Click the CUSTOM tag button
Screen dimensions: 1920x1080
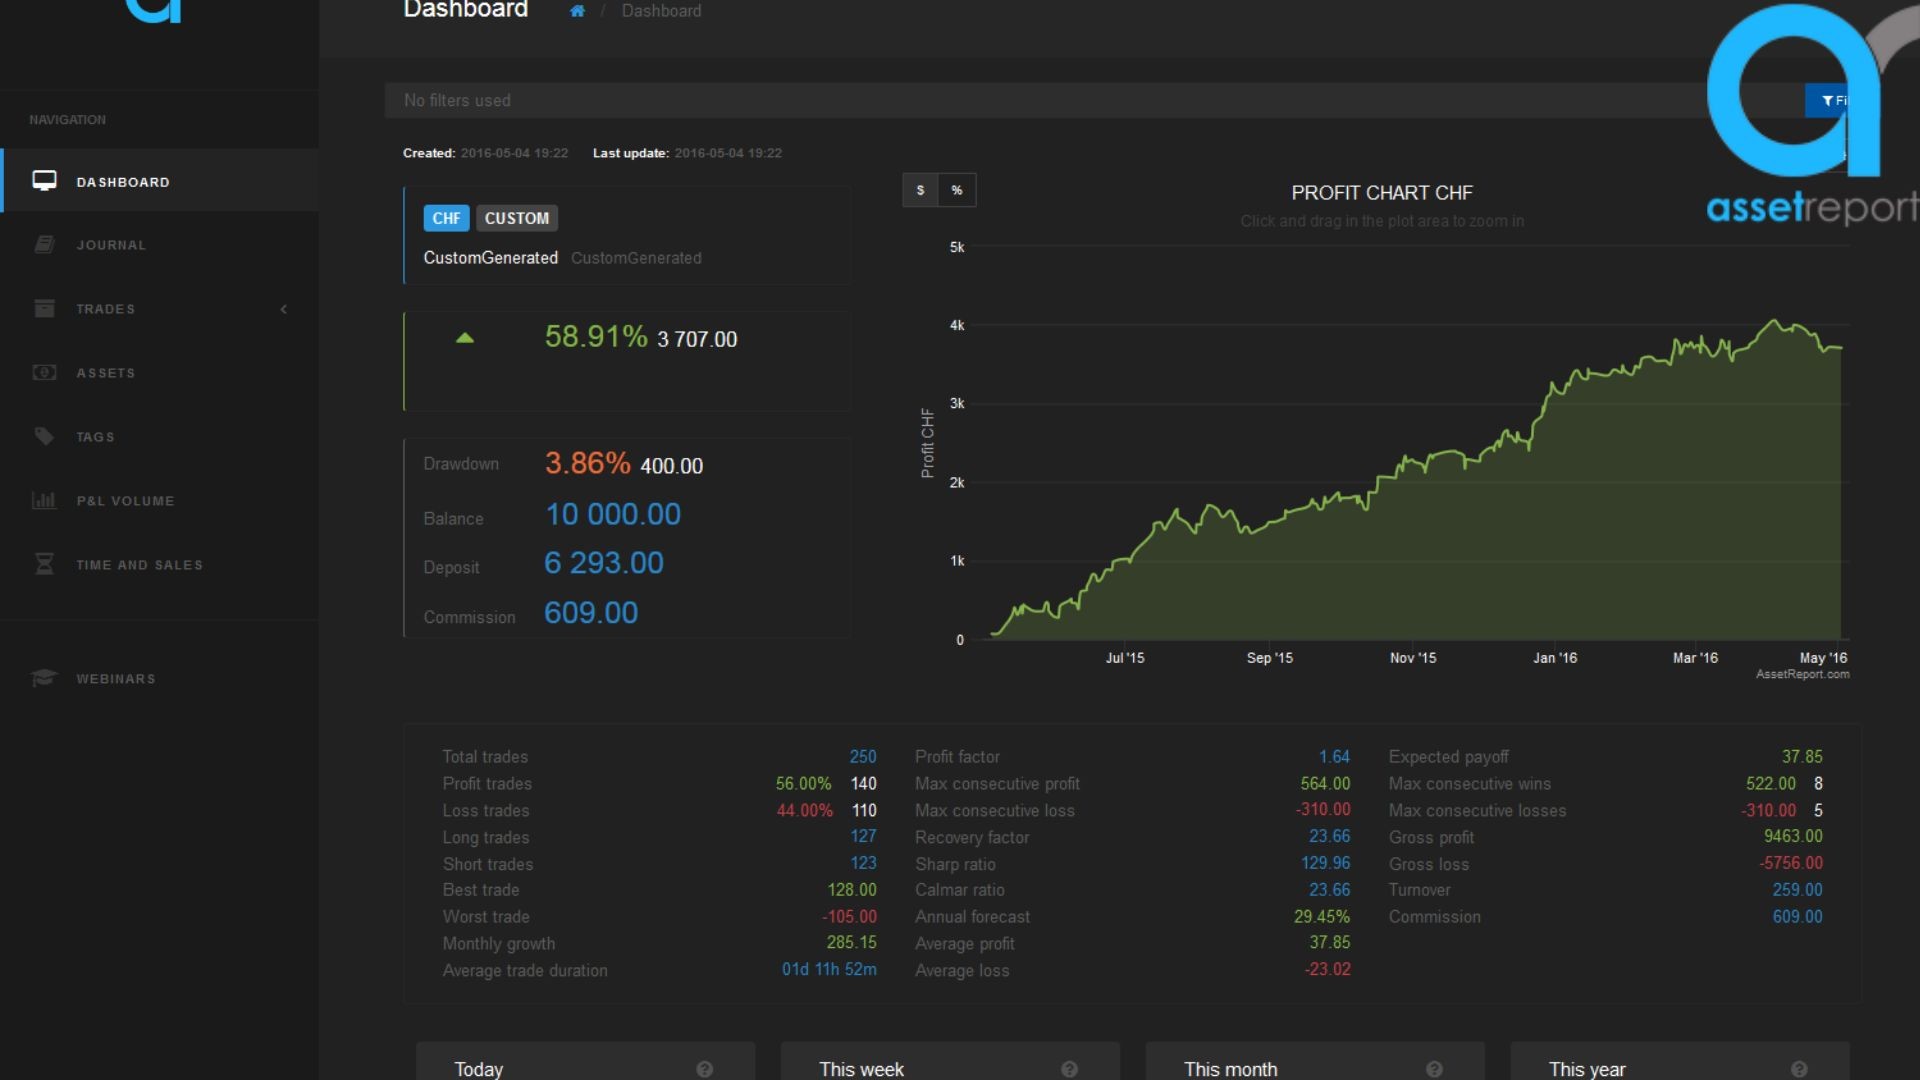pos(516,218)
